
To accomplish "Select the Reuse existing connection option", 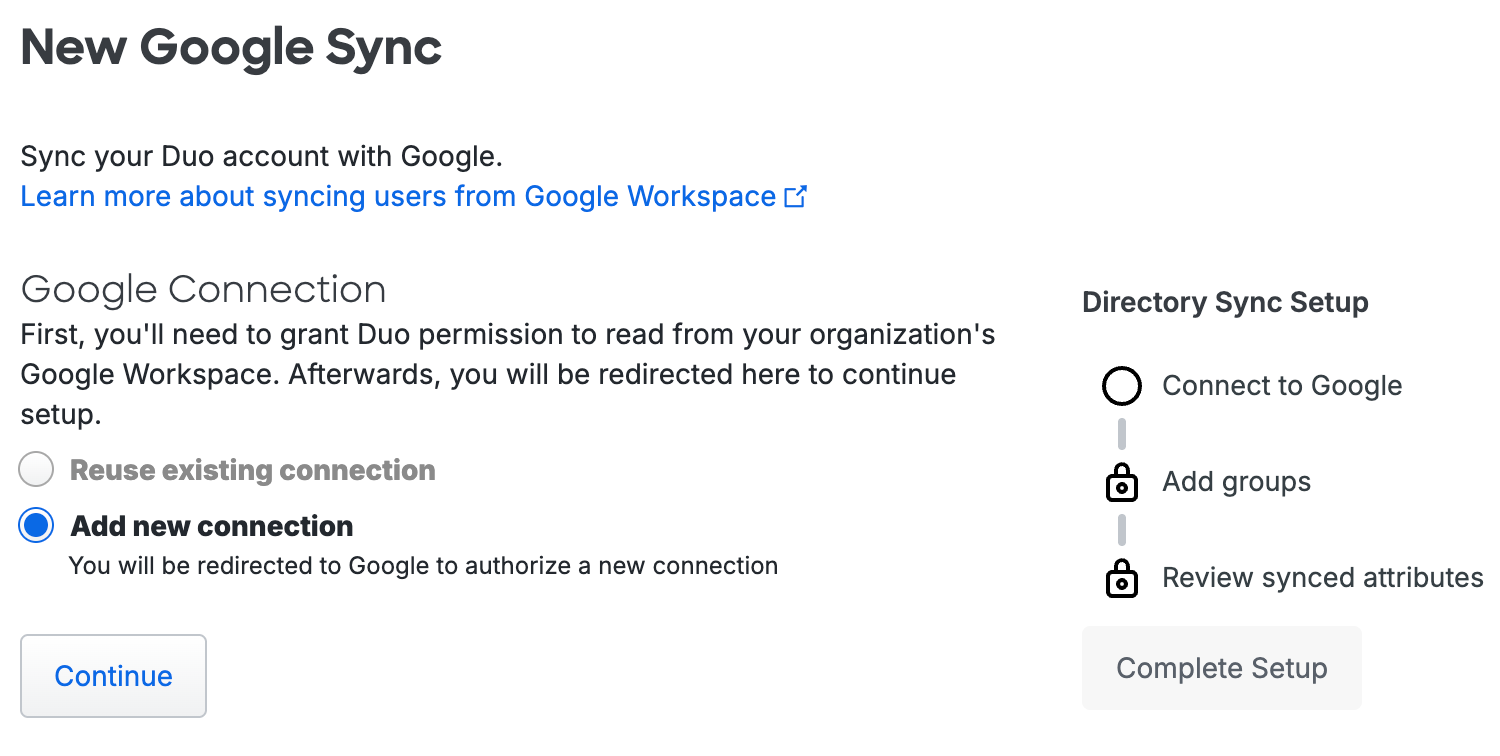I will click(x=35, y=468).
